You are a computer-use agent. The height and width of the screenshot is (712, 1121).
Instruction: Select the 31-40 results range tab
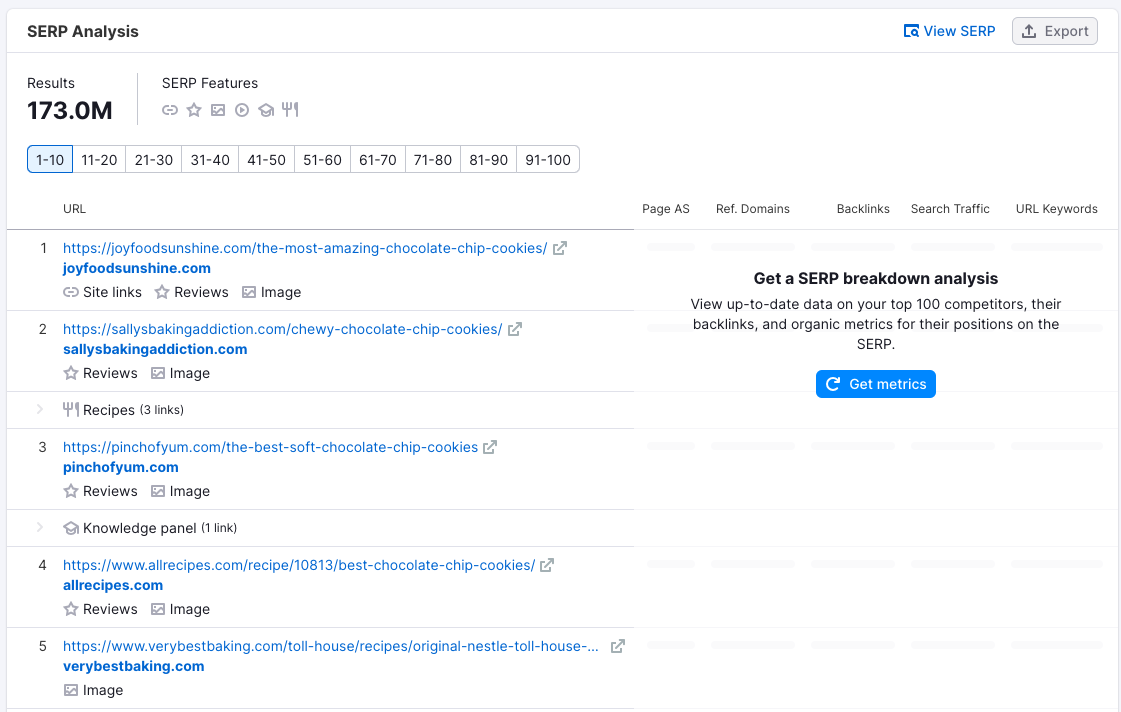point(210,159)
